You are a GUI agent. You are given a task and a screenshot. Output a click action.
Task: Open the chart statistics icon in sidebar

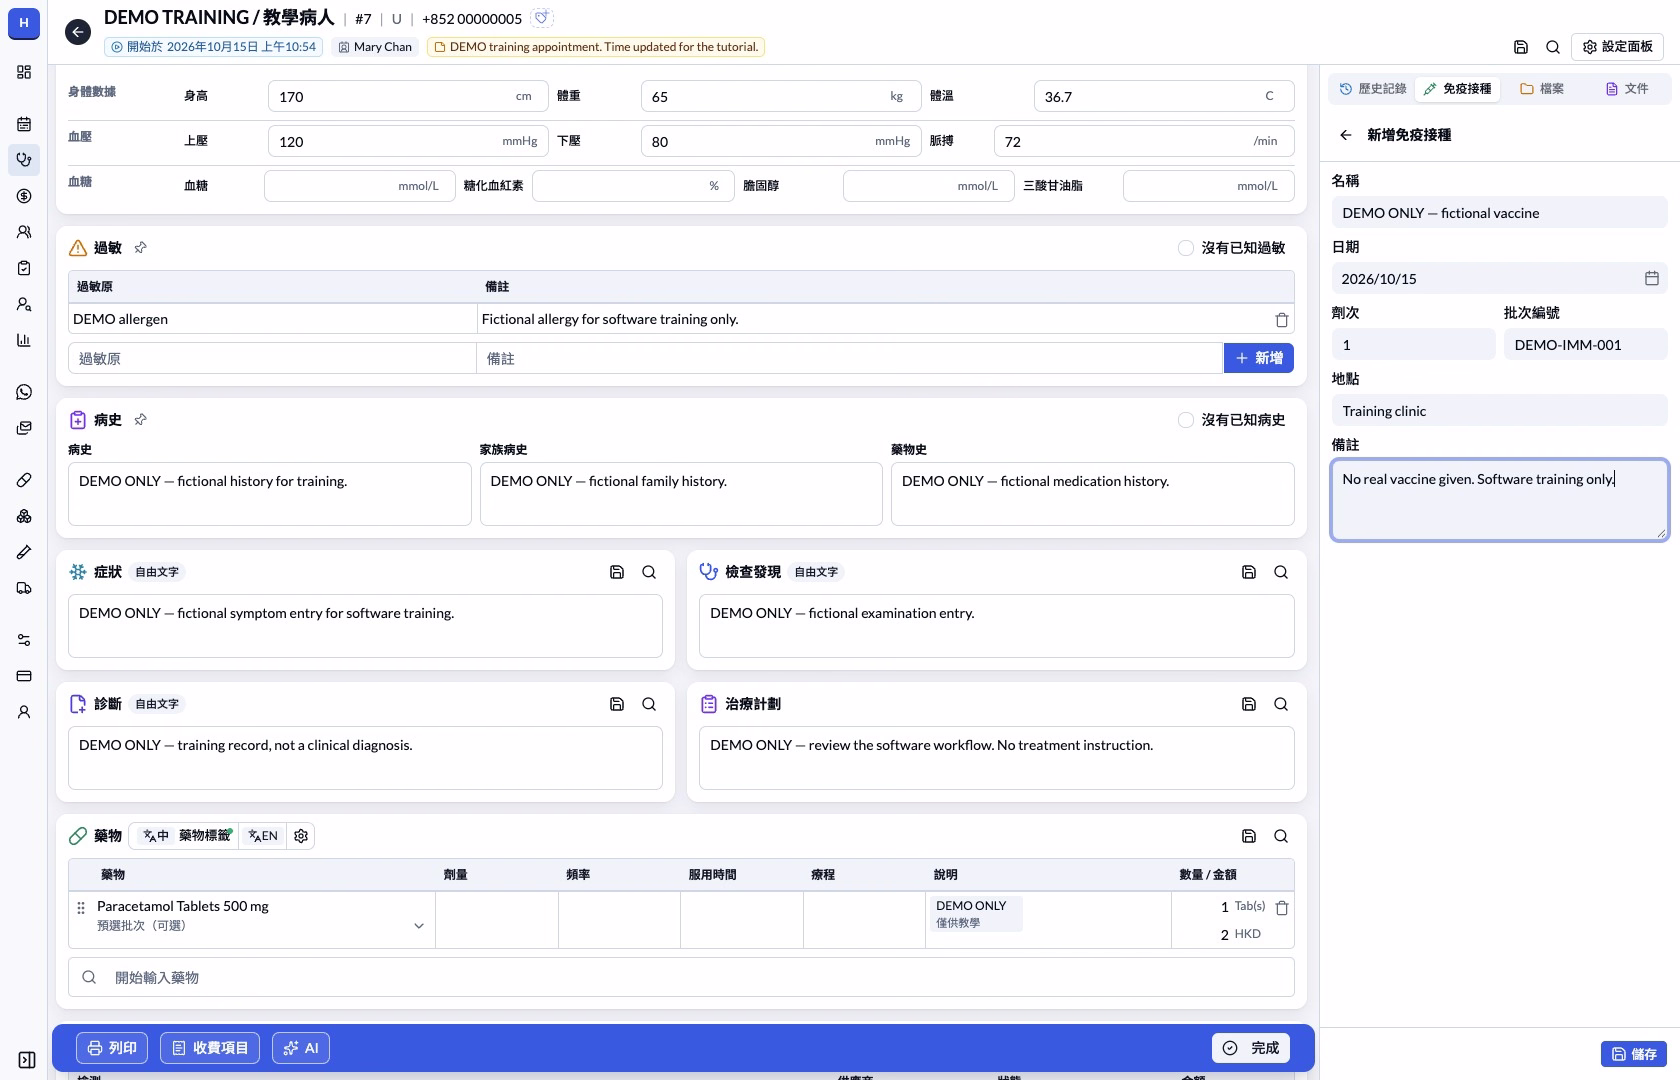click(x=24, y=340)
